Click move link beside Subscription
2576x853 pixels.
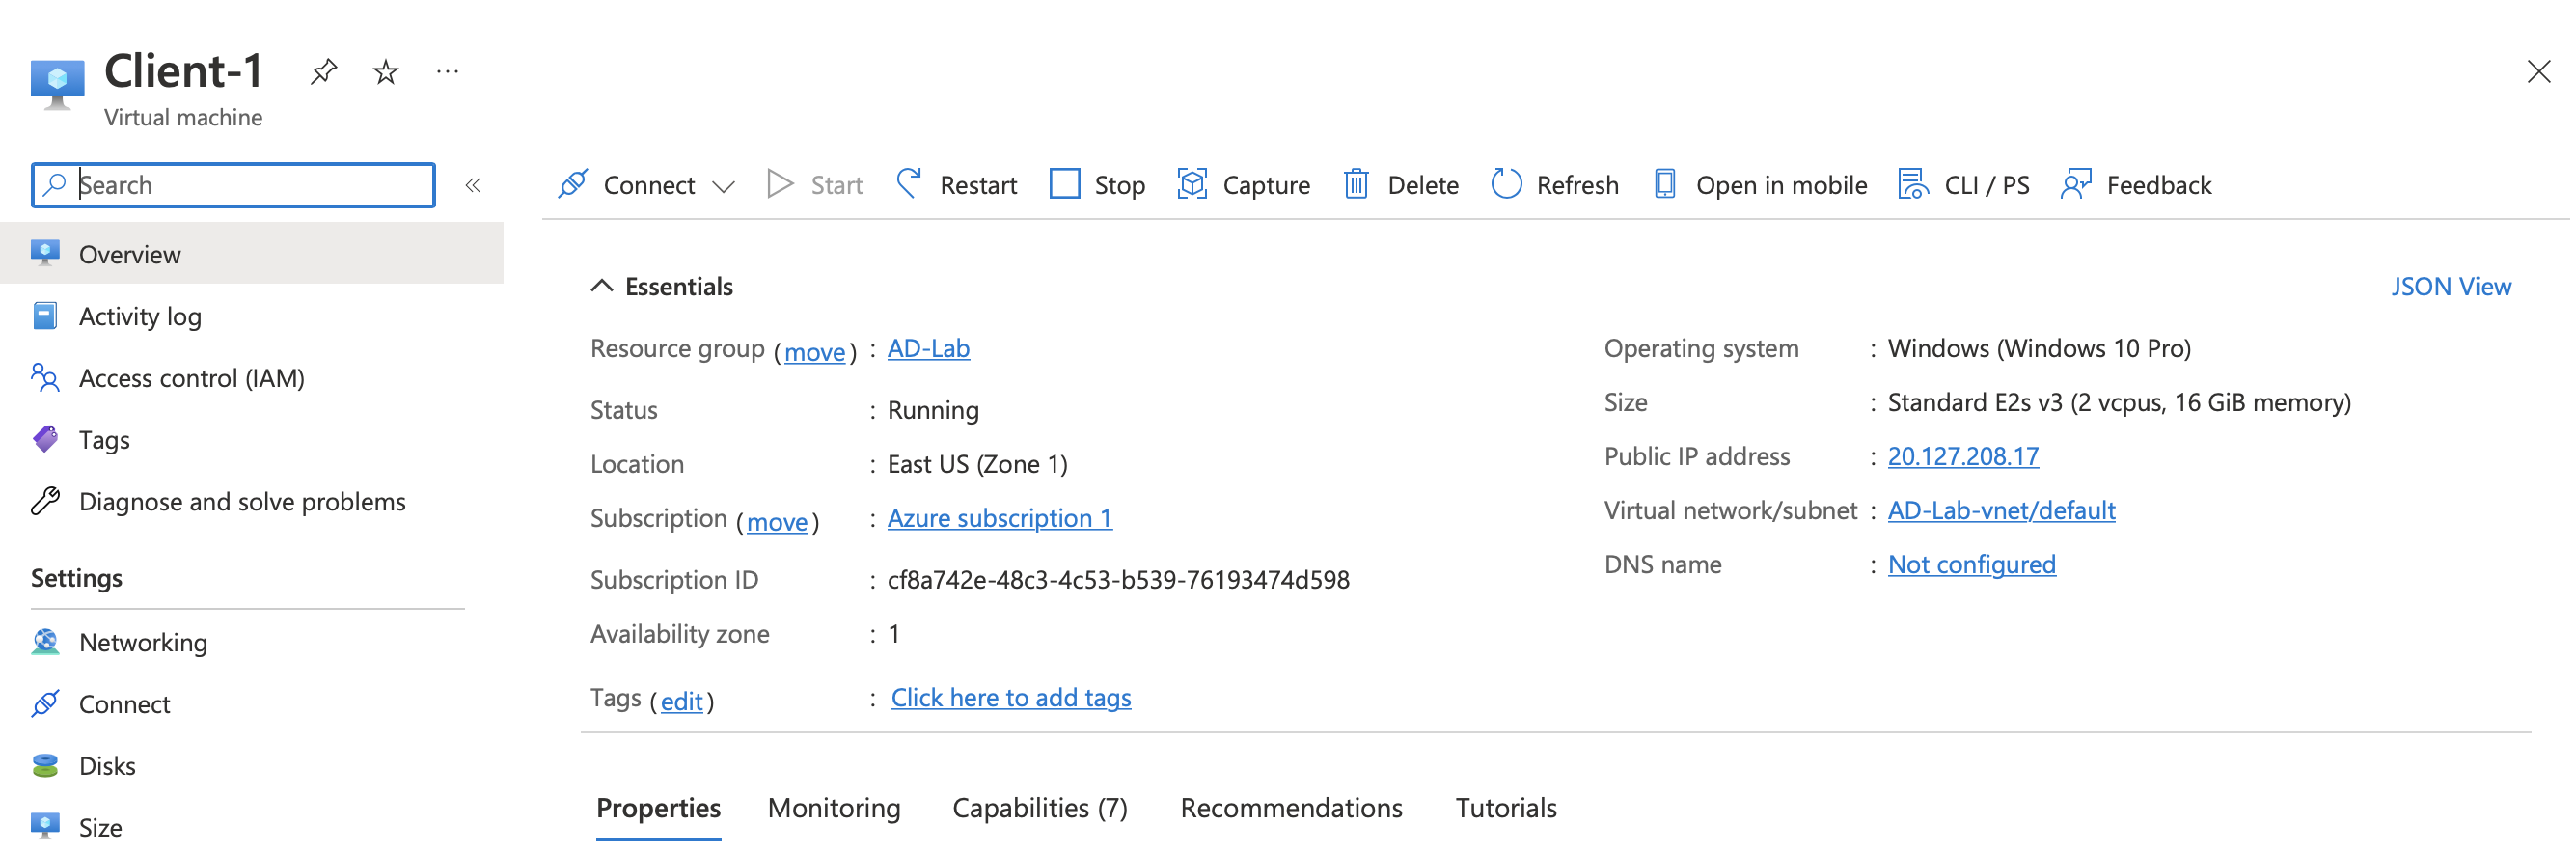(x=777, y=522)
